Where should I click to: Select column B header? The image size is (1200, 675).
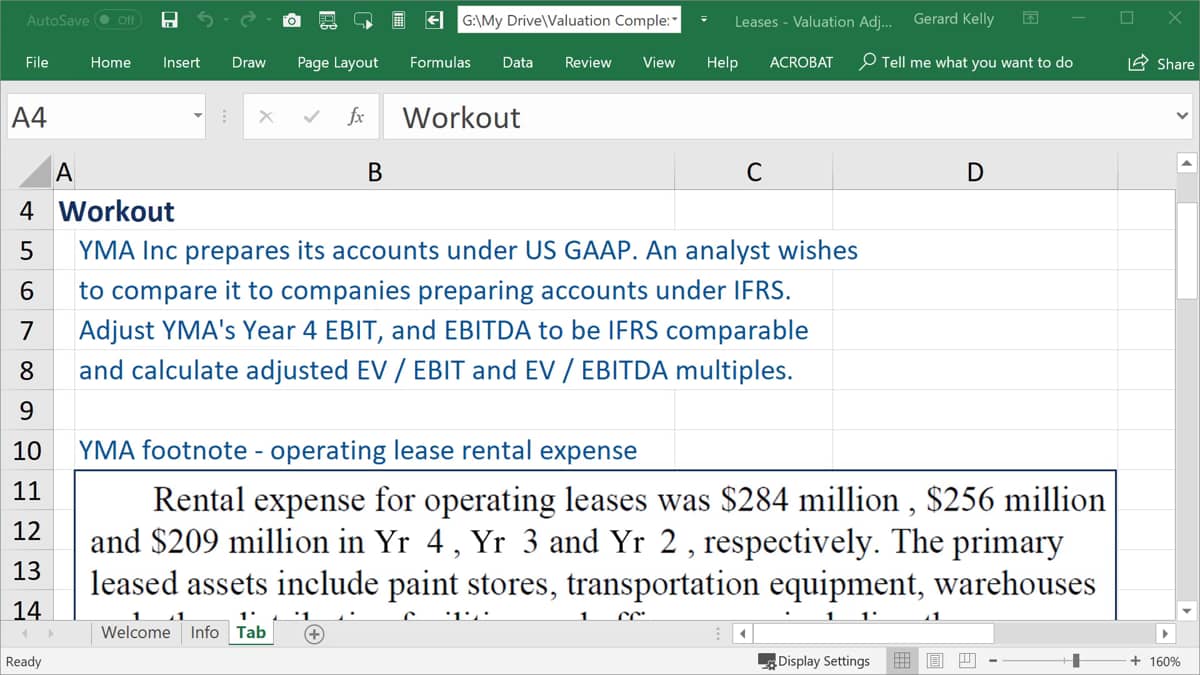coord(375,172)
